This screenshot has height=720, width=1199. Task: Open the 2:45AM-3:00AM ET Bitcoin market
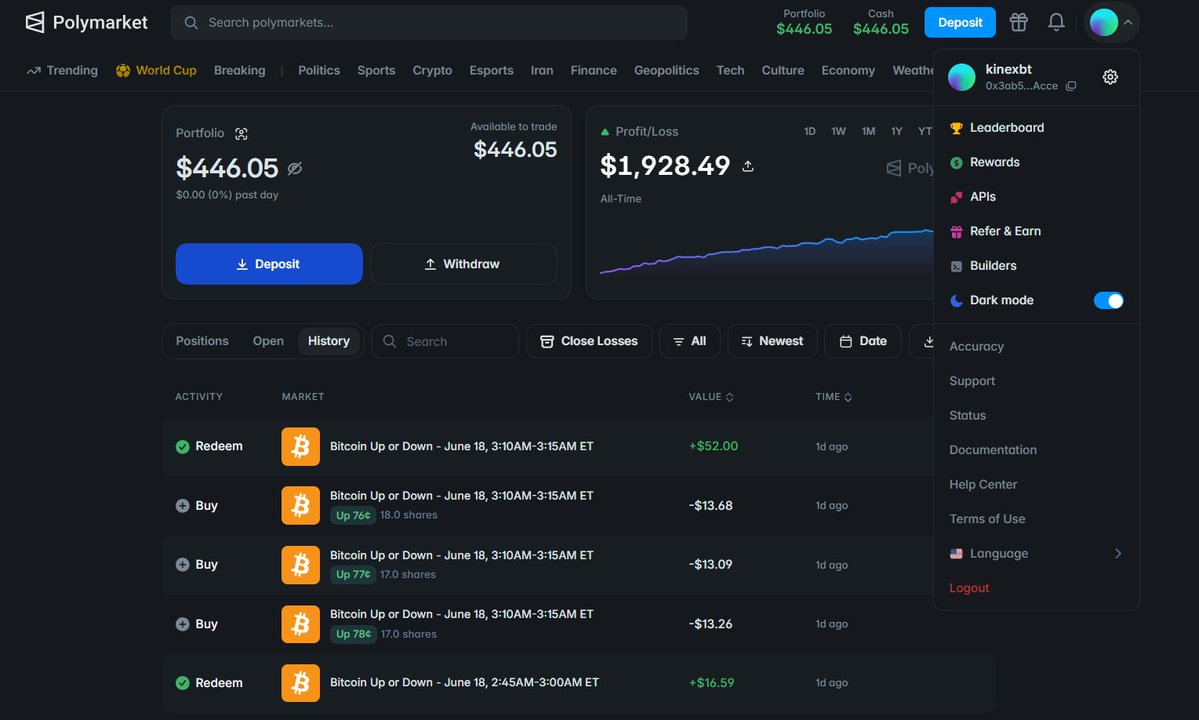[464, 683]
